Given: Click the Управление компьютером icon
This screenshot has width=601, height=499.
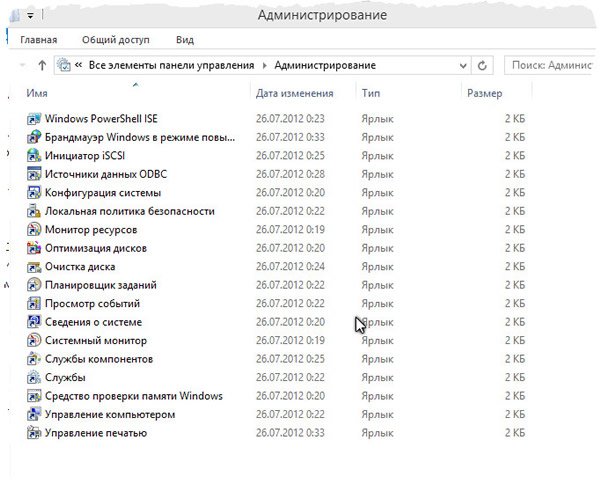Looking at the screenshot, I should pos(34,414).
